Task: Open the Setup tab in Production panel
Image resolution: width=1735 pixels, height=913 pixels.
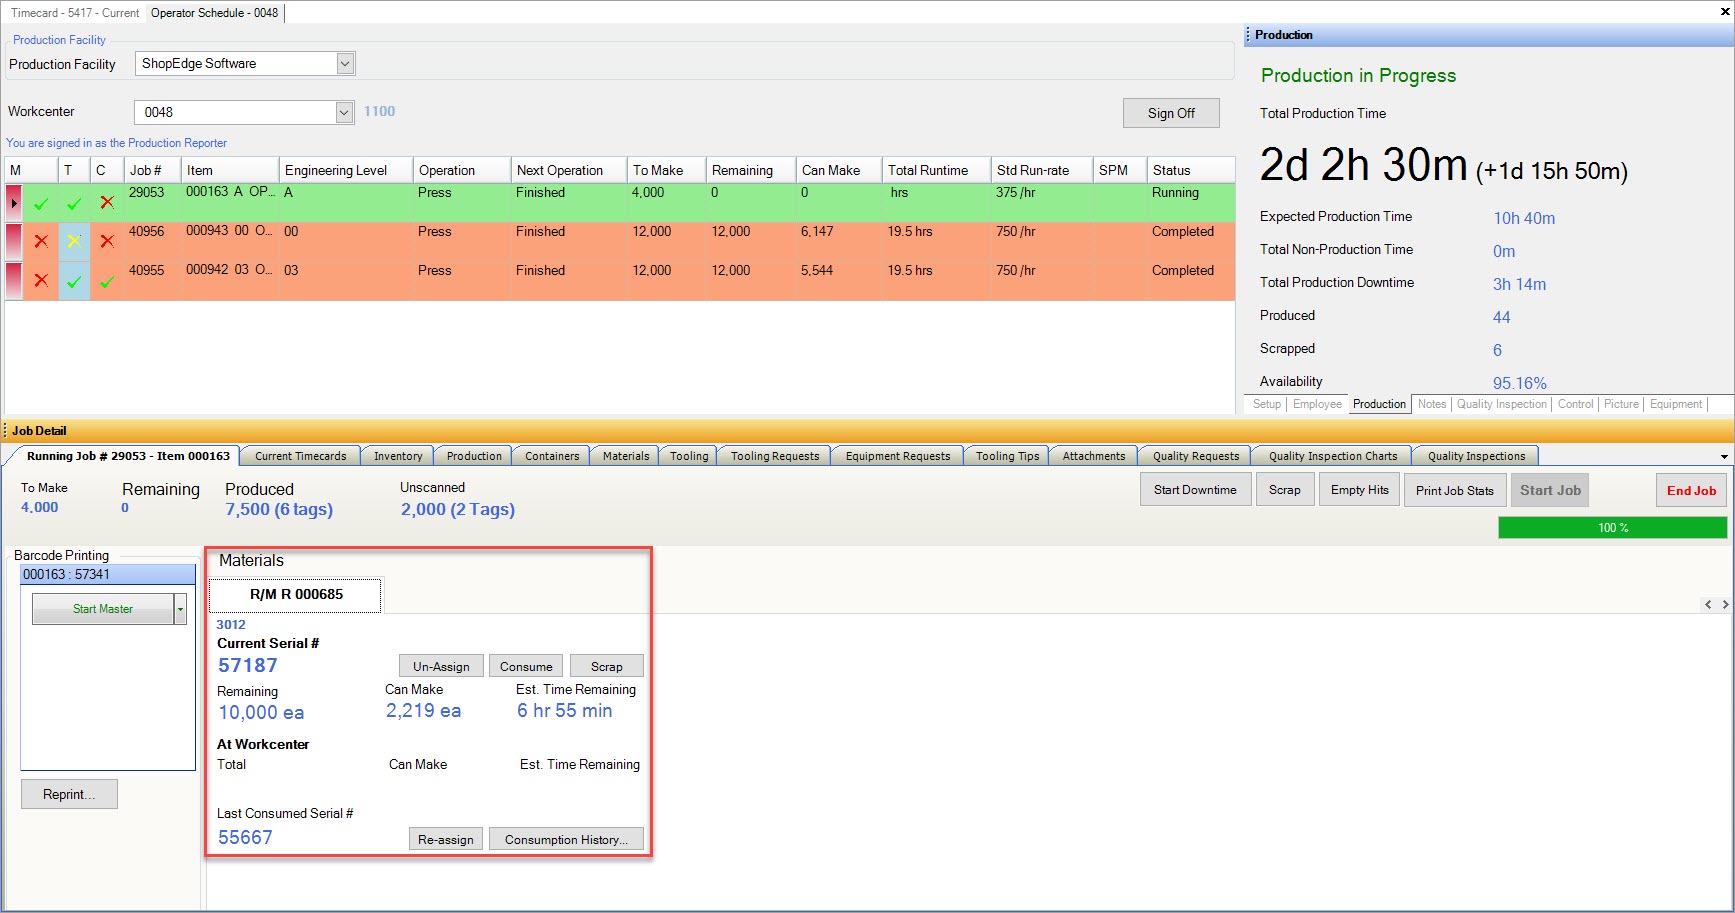Action: [x=1267, y=404]
